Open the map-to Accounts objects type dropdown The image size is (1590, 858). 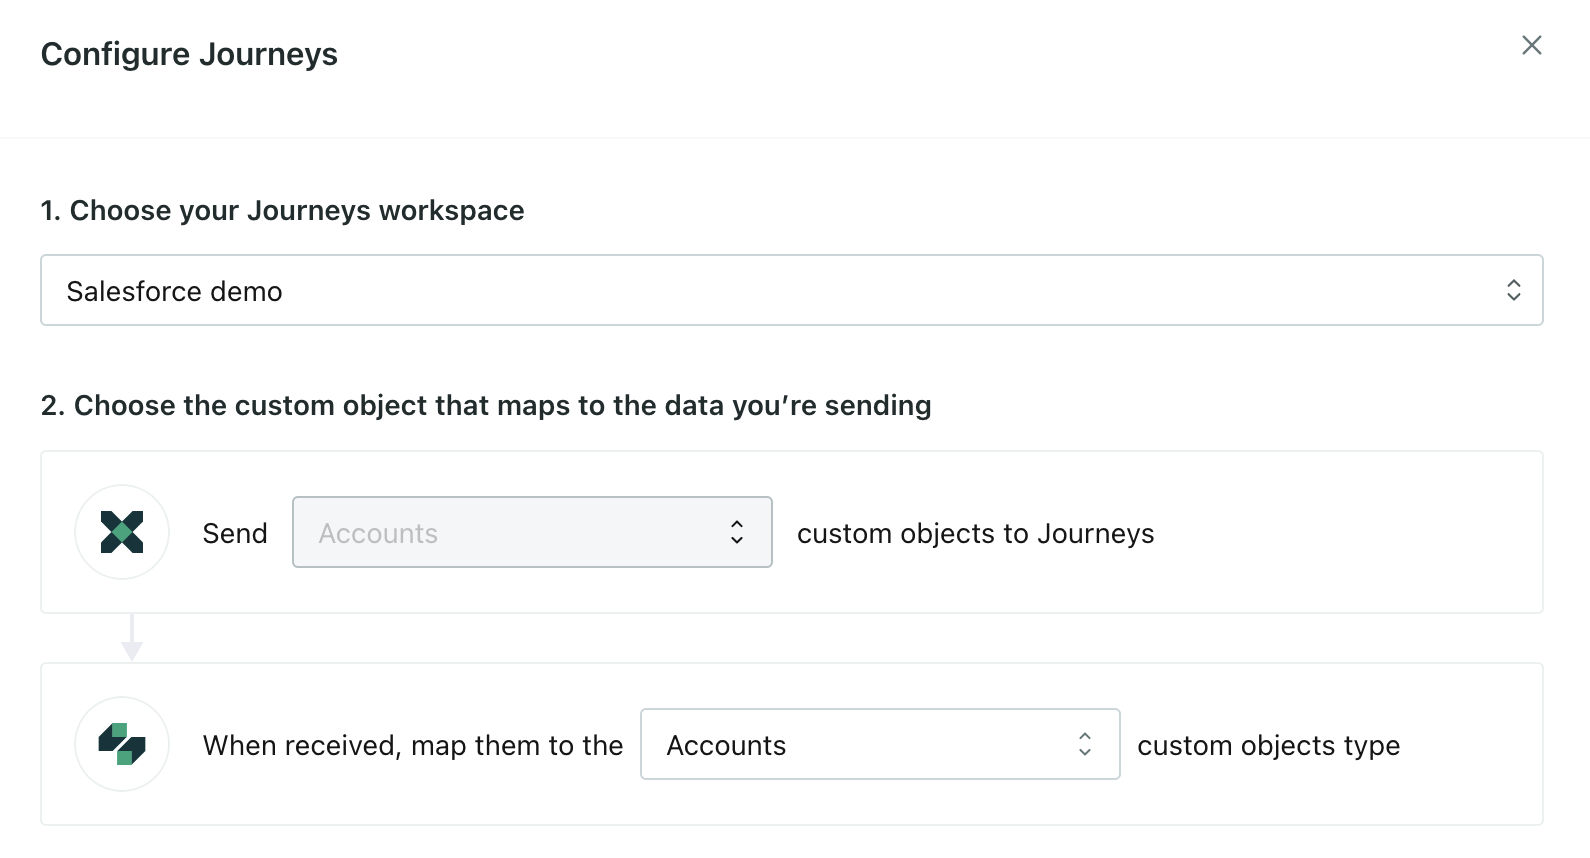[880, 744]
